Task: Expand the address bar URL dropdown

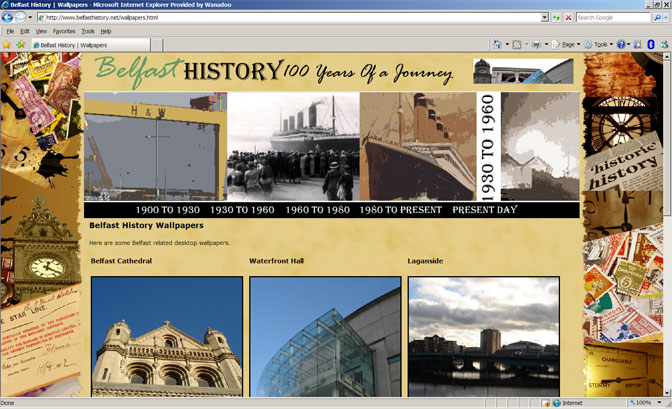Action: pyautogui.click(x=545, y=17)
